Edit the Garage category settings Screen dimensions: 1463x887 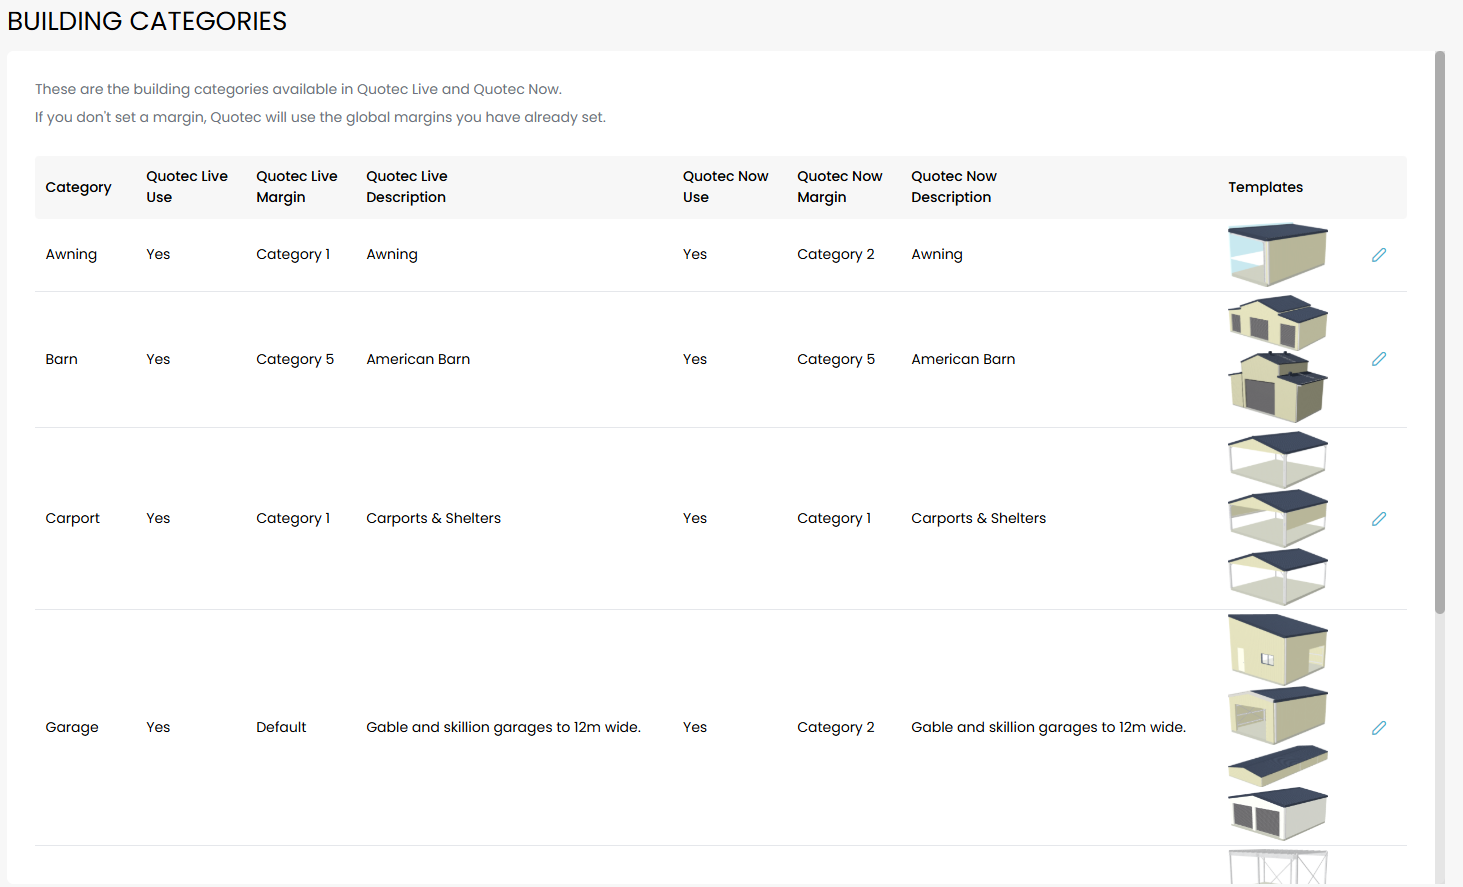pos(1379,728)
